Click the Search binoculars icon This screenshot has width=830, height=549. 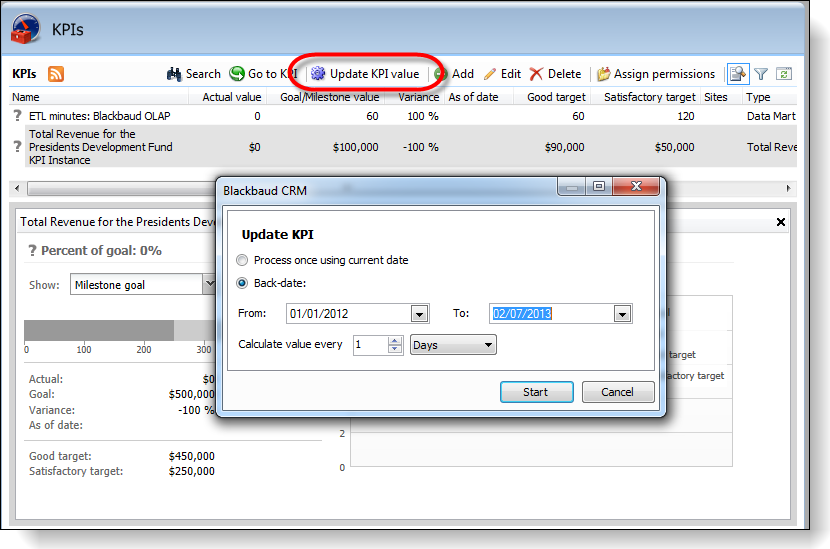point(174,74)
